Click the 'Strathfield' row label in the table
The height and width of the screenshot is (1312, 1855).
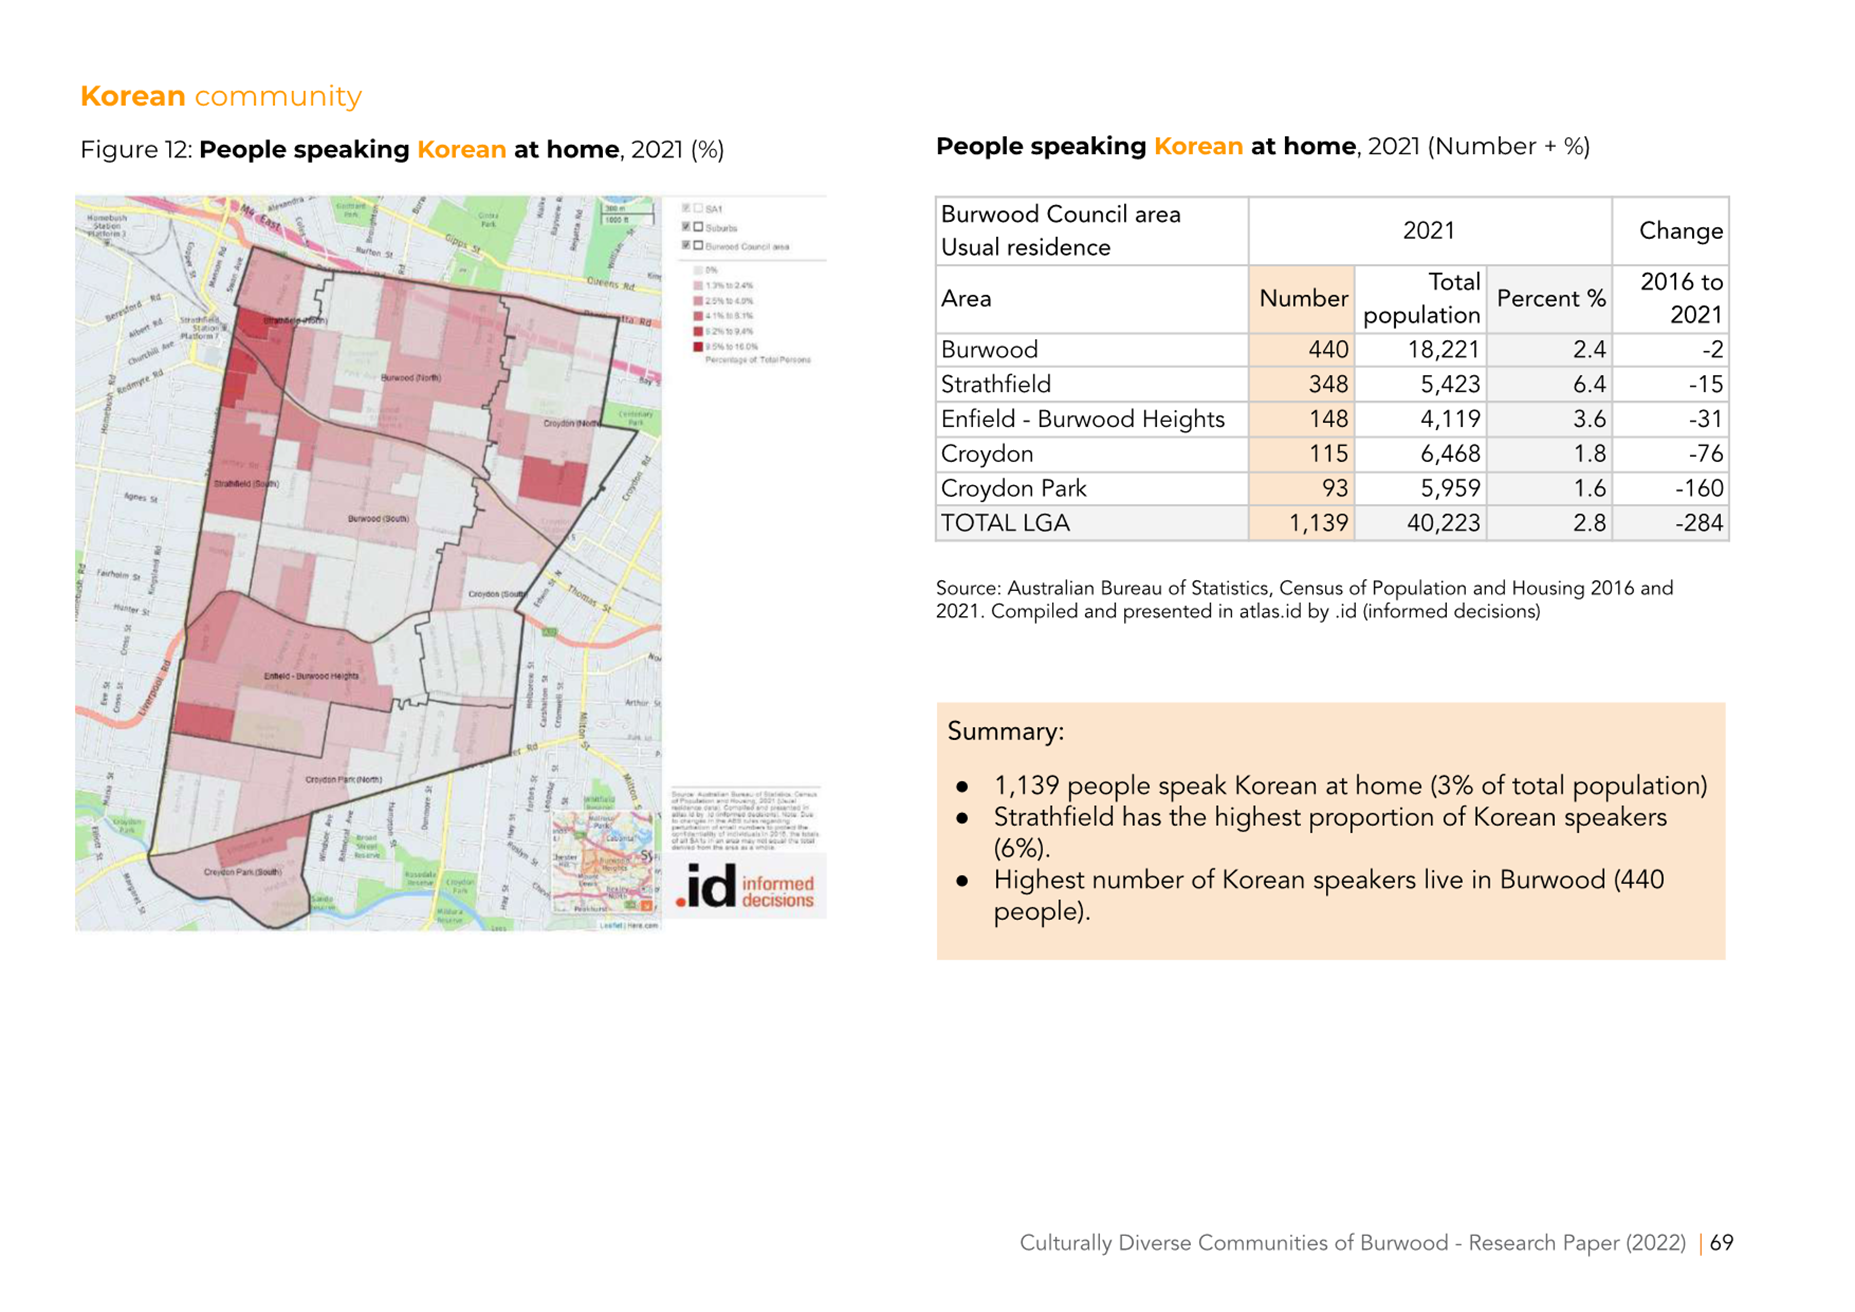tap(996, 385)
